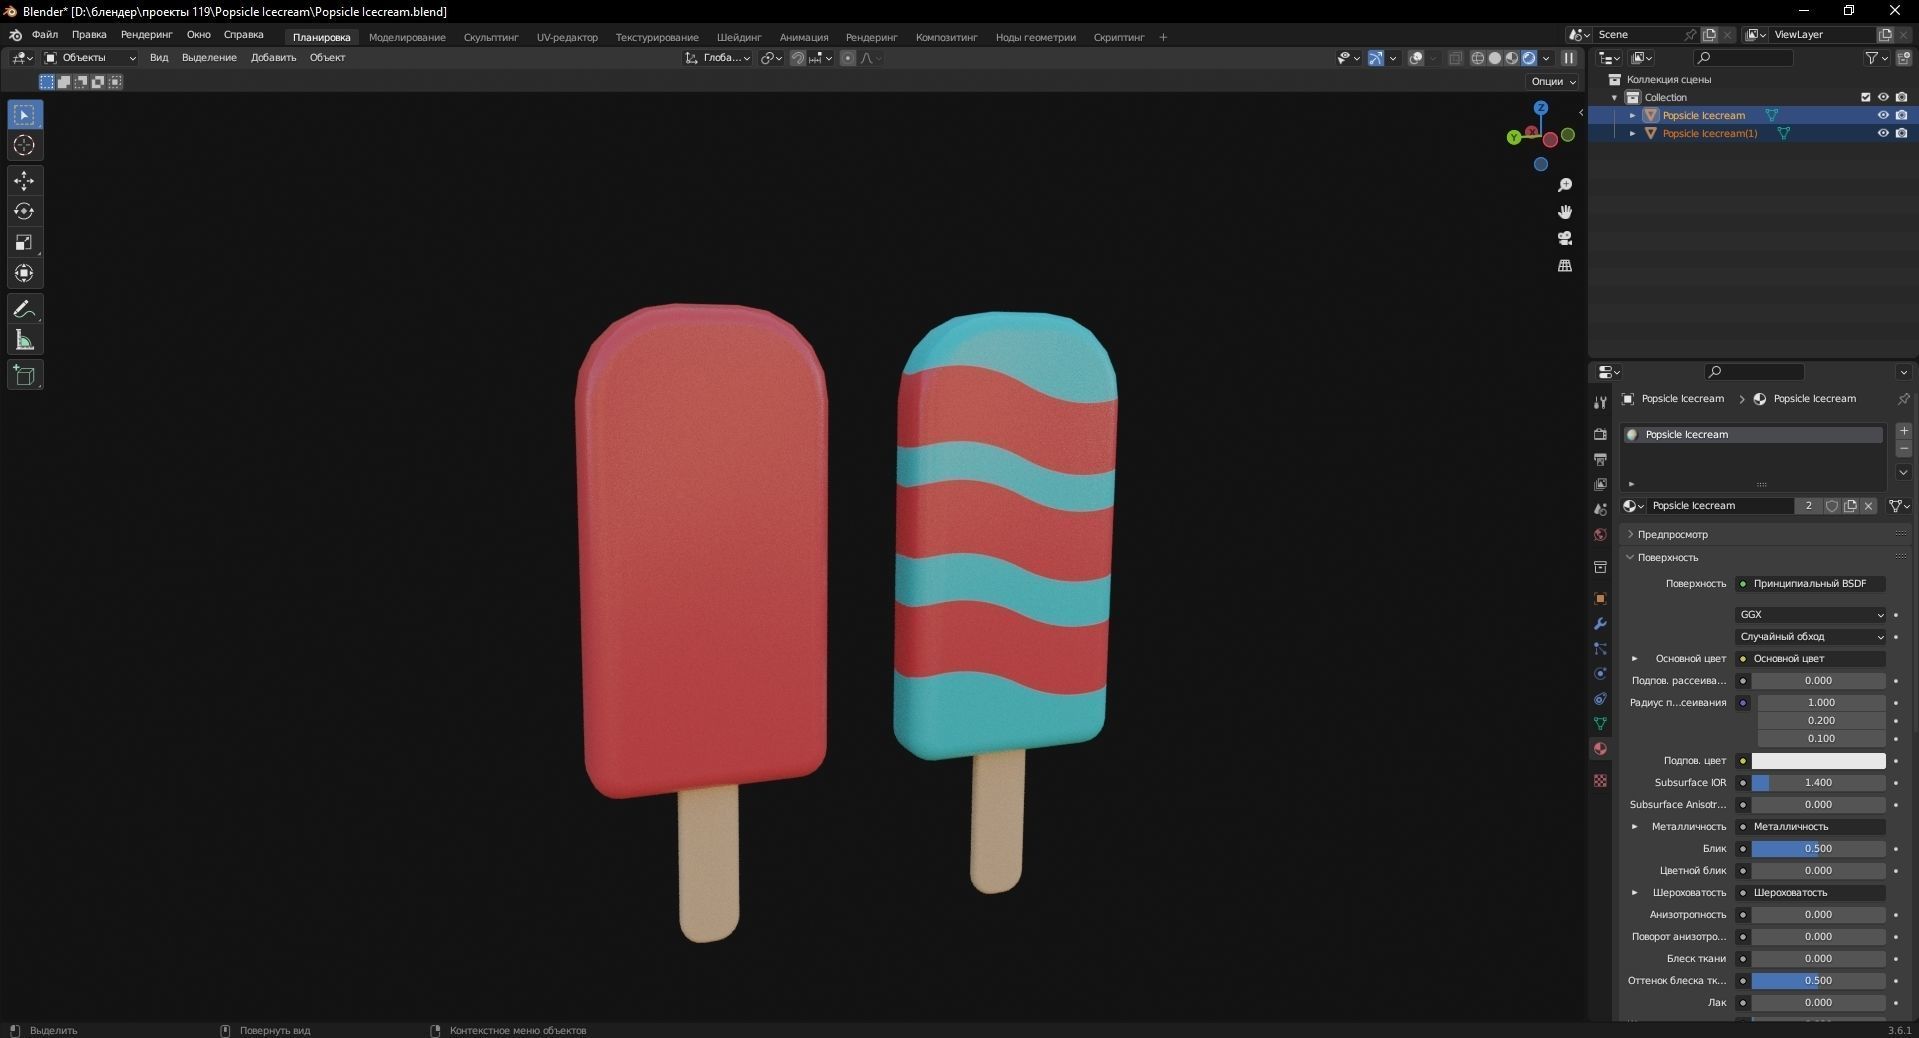Click the Принципиальный BSDF surface button
Screen dimensions: 1919x1038
tap(1811, 584)
